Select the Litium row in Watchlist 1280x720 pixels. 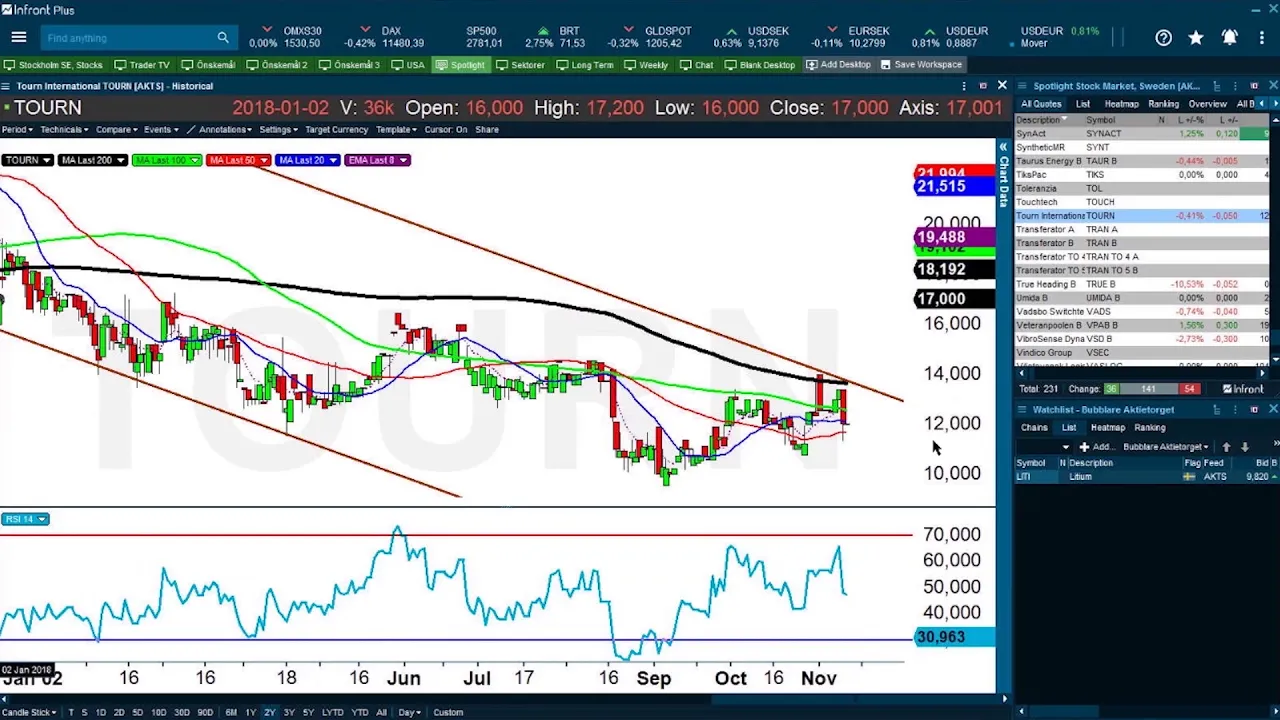1147,477
